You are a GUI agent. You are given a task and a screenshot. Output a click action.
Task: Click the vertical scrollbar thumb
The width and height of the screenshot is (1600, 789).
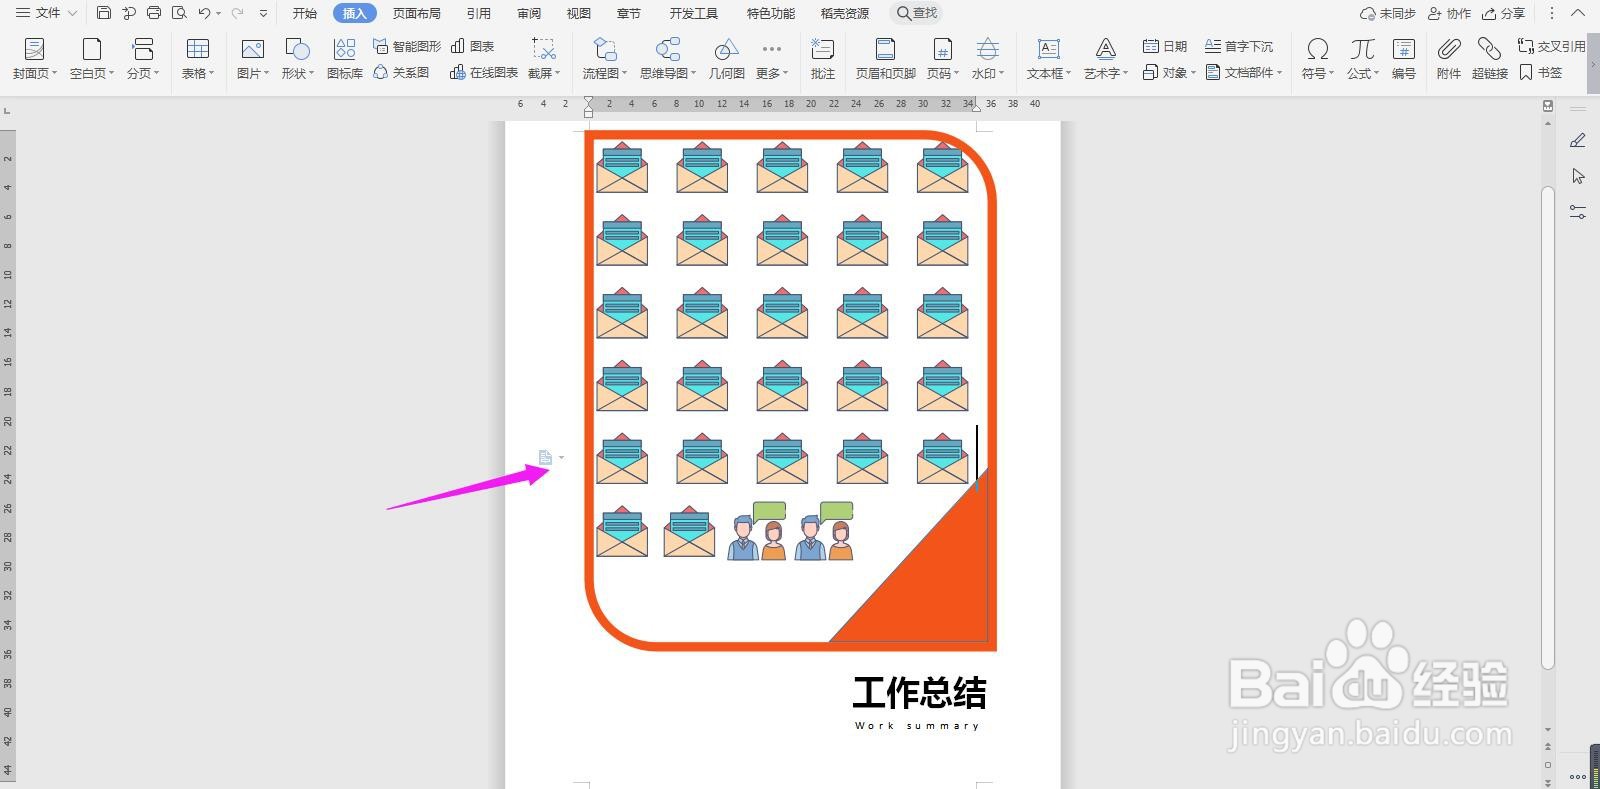coord(1548,428)
